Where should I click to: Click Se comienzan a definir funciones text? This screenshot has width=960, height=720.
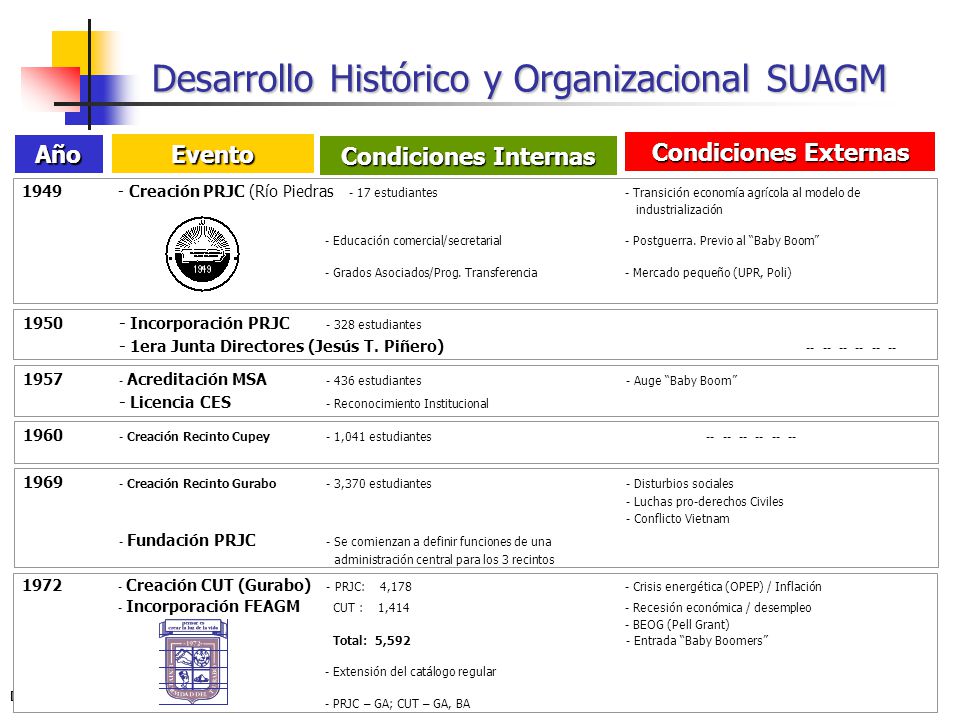441,550
